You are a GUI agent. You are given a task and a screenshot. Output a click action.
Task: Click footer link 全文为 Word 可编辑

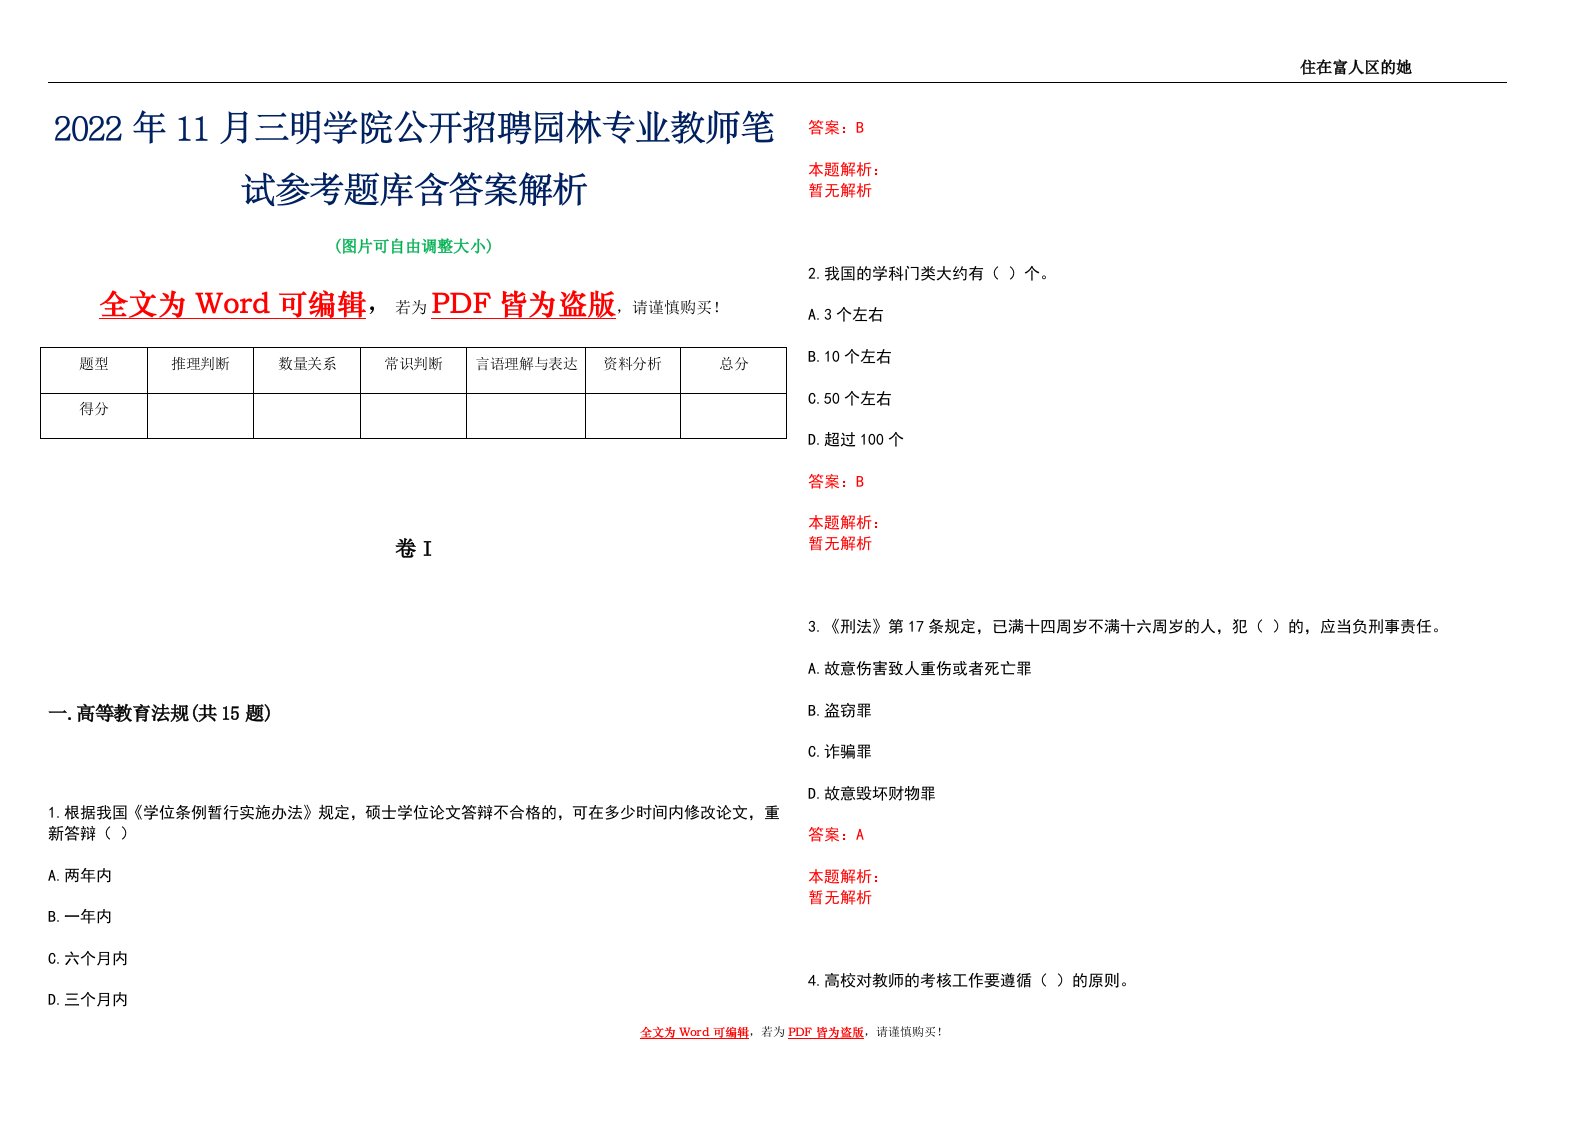[x=695, y=1032]
